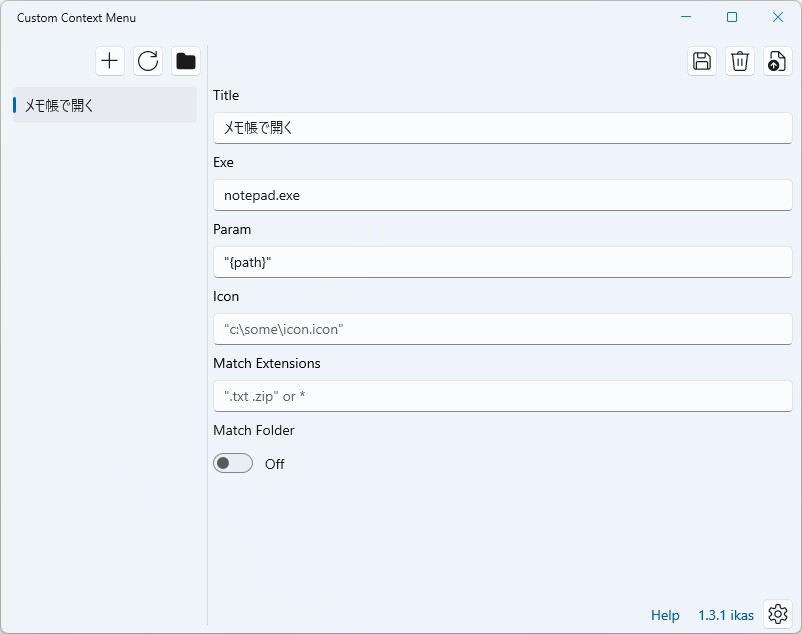
Task: Click the Match Extensions input field
Action: 501,396
